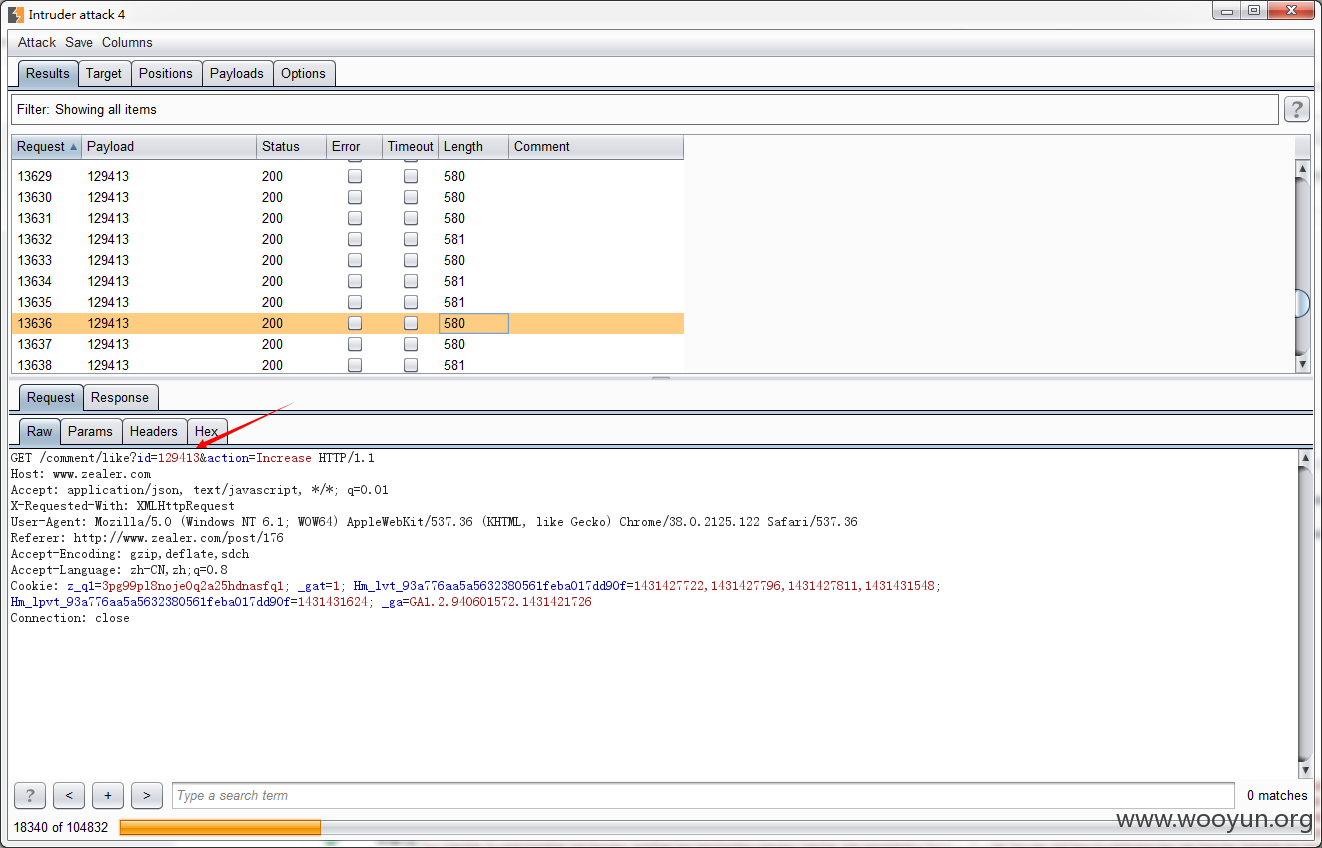Open the Columns menu
Screen dimensions: 1322x848
[127, 42]
